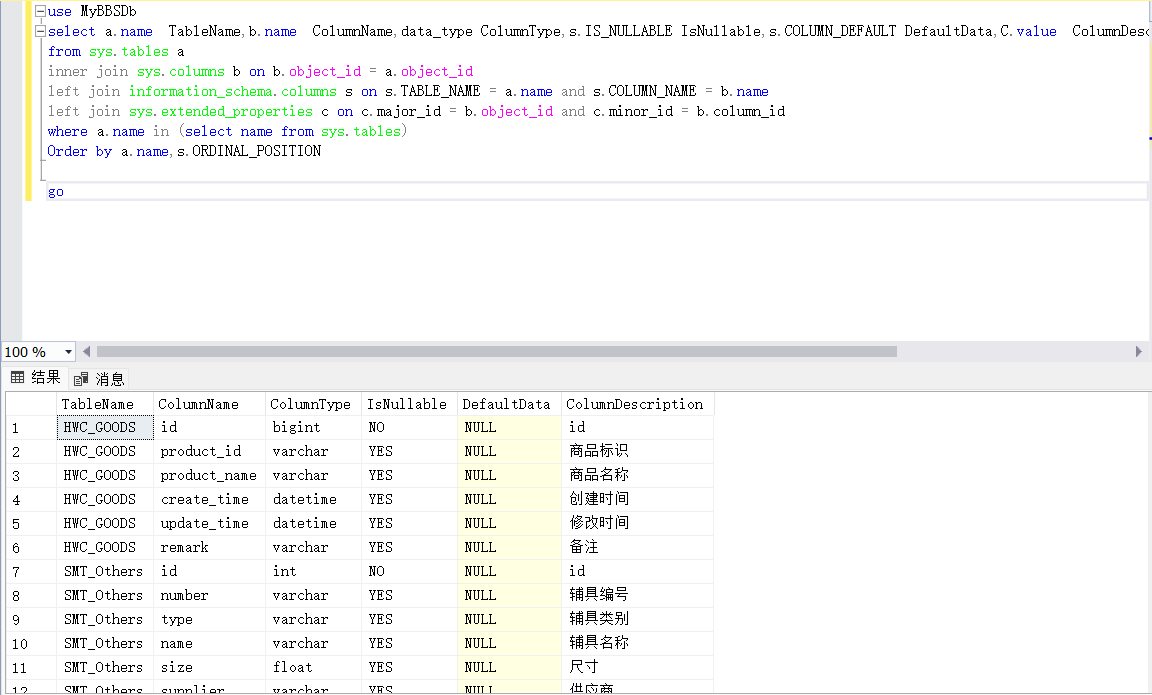Click the 'int' type cell in row 7
1152x695 pixels.
tap(314, 572)
